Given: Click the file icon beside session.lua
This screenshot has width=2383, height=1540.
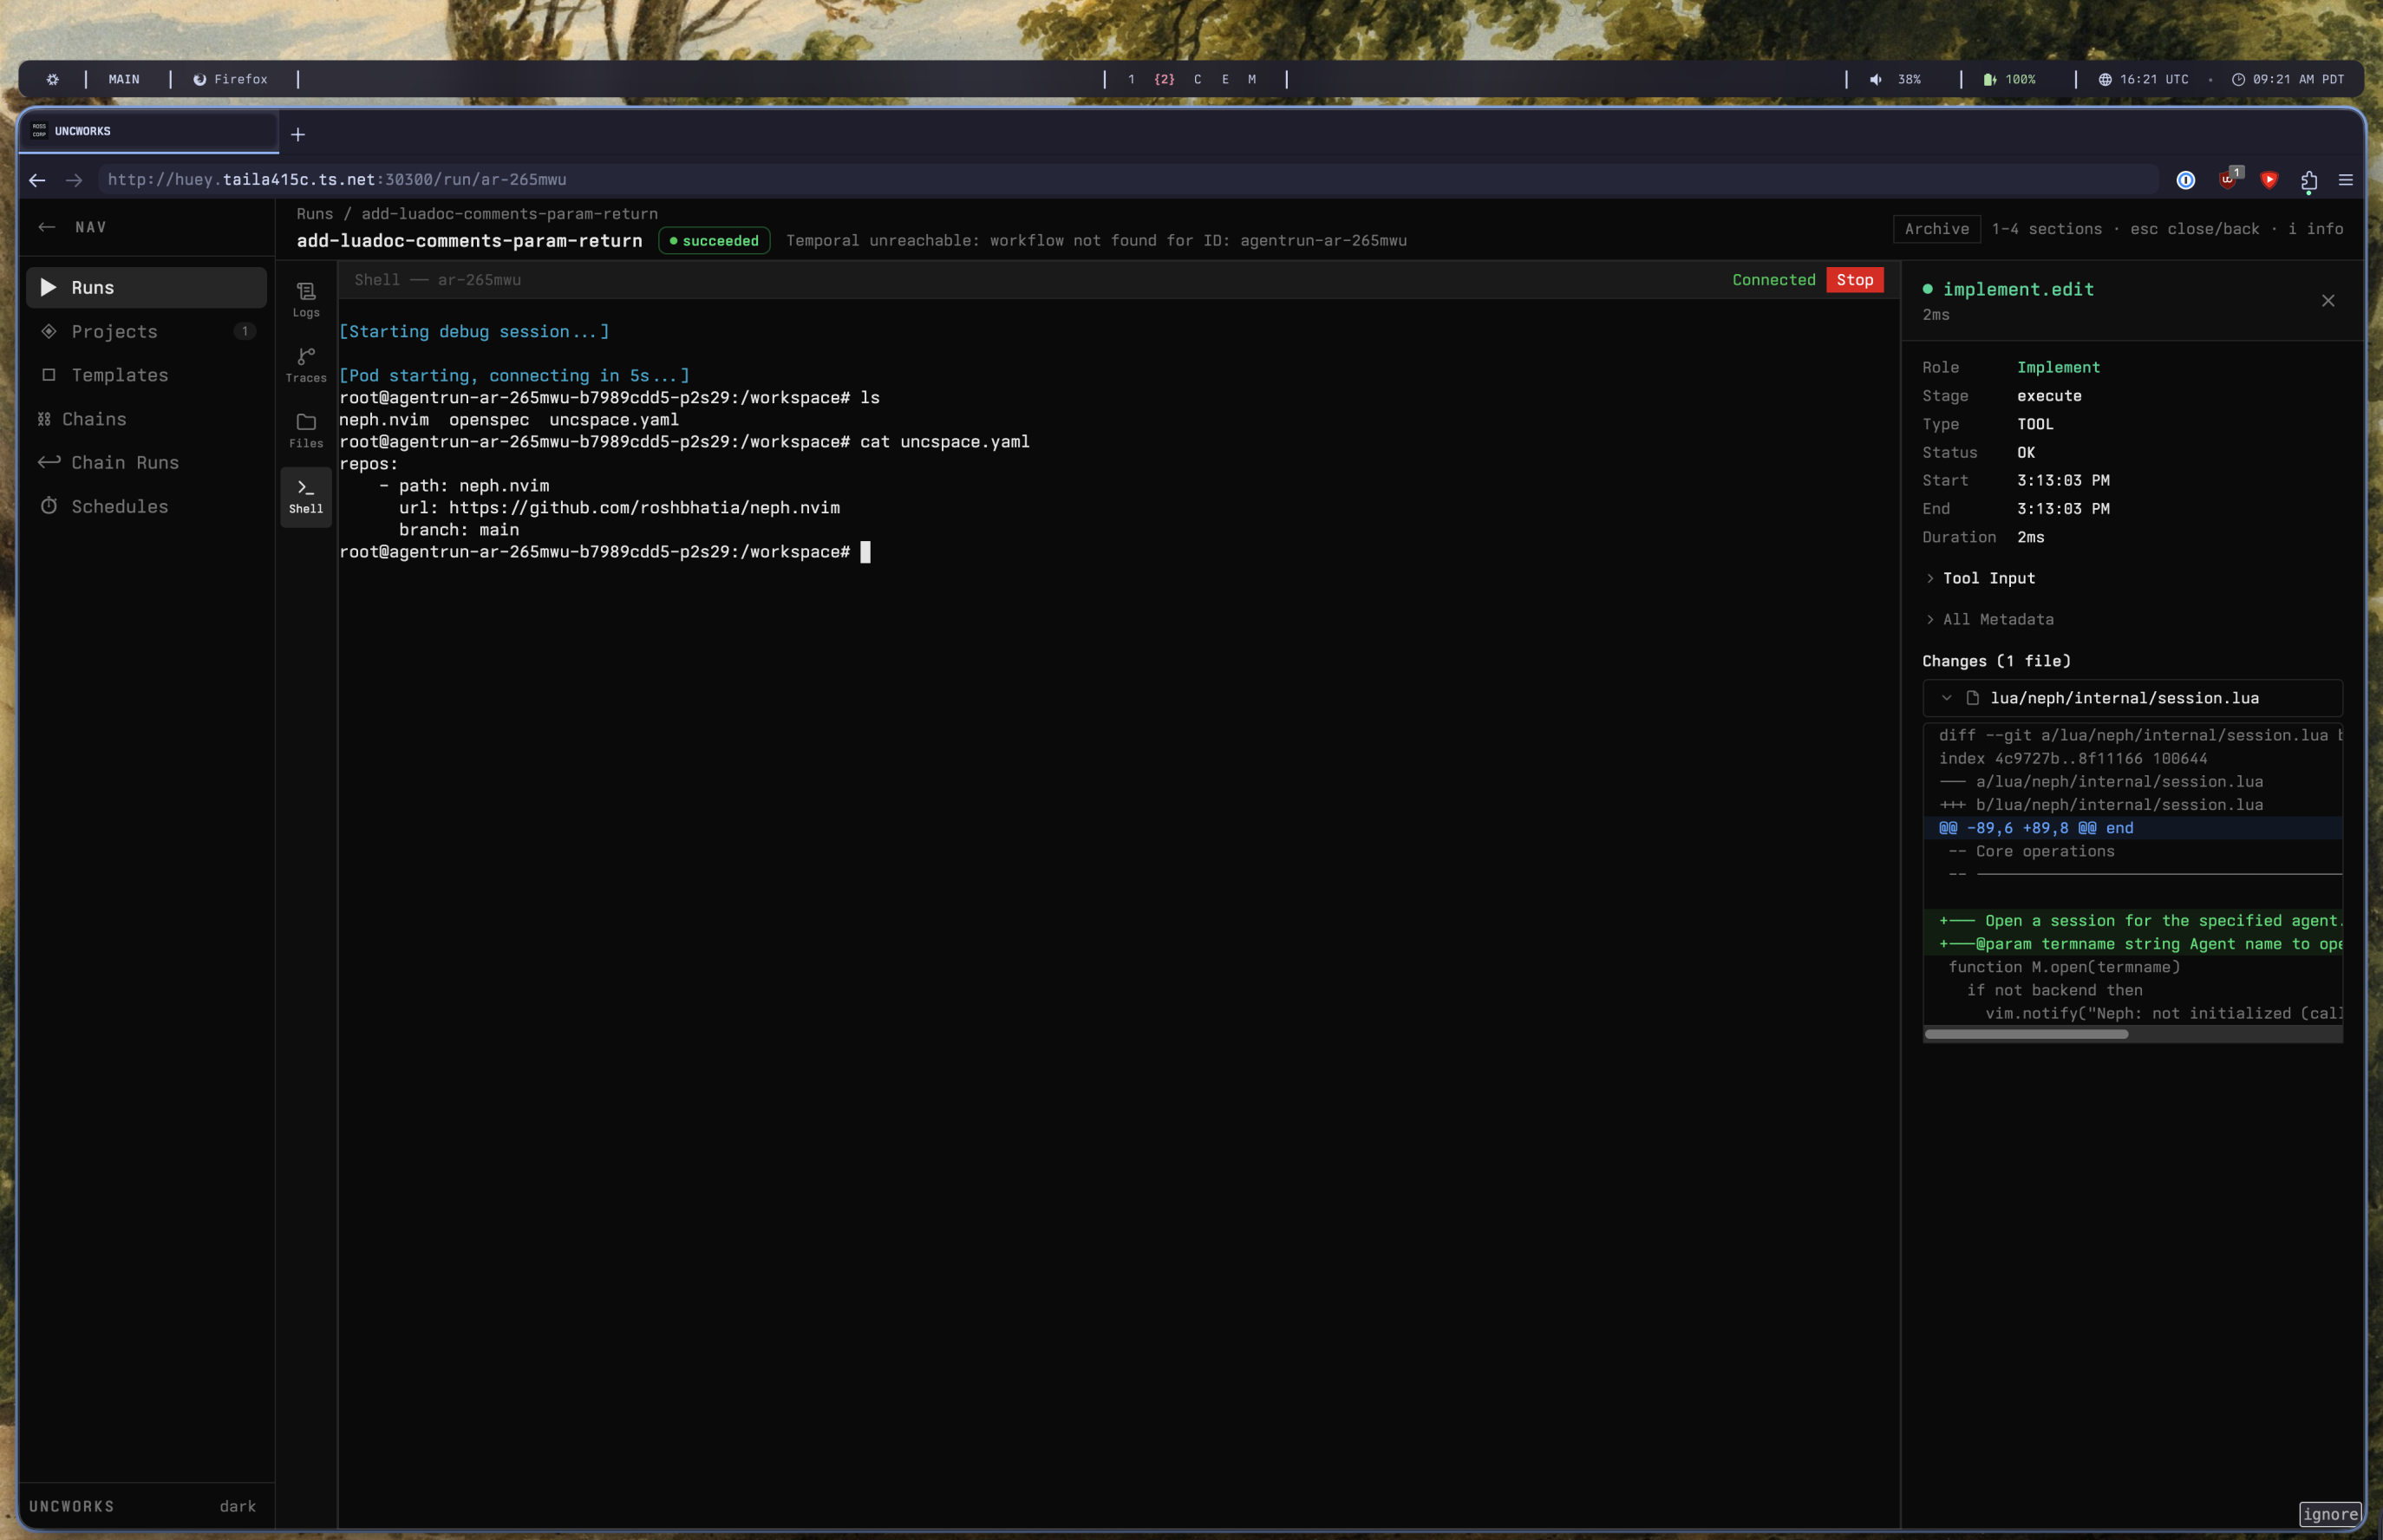Looking at the screenshot, I should click(x=1972, y=698).
